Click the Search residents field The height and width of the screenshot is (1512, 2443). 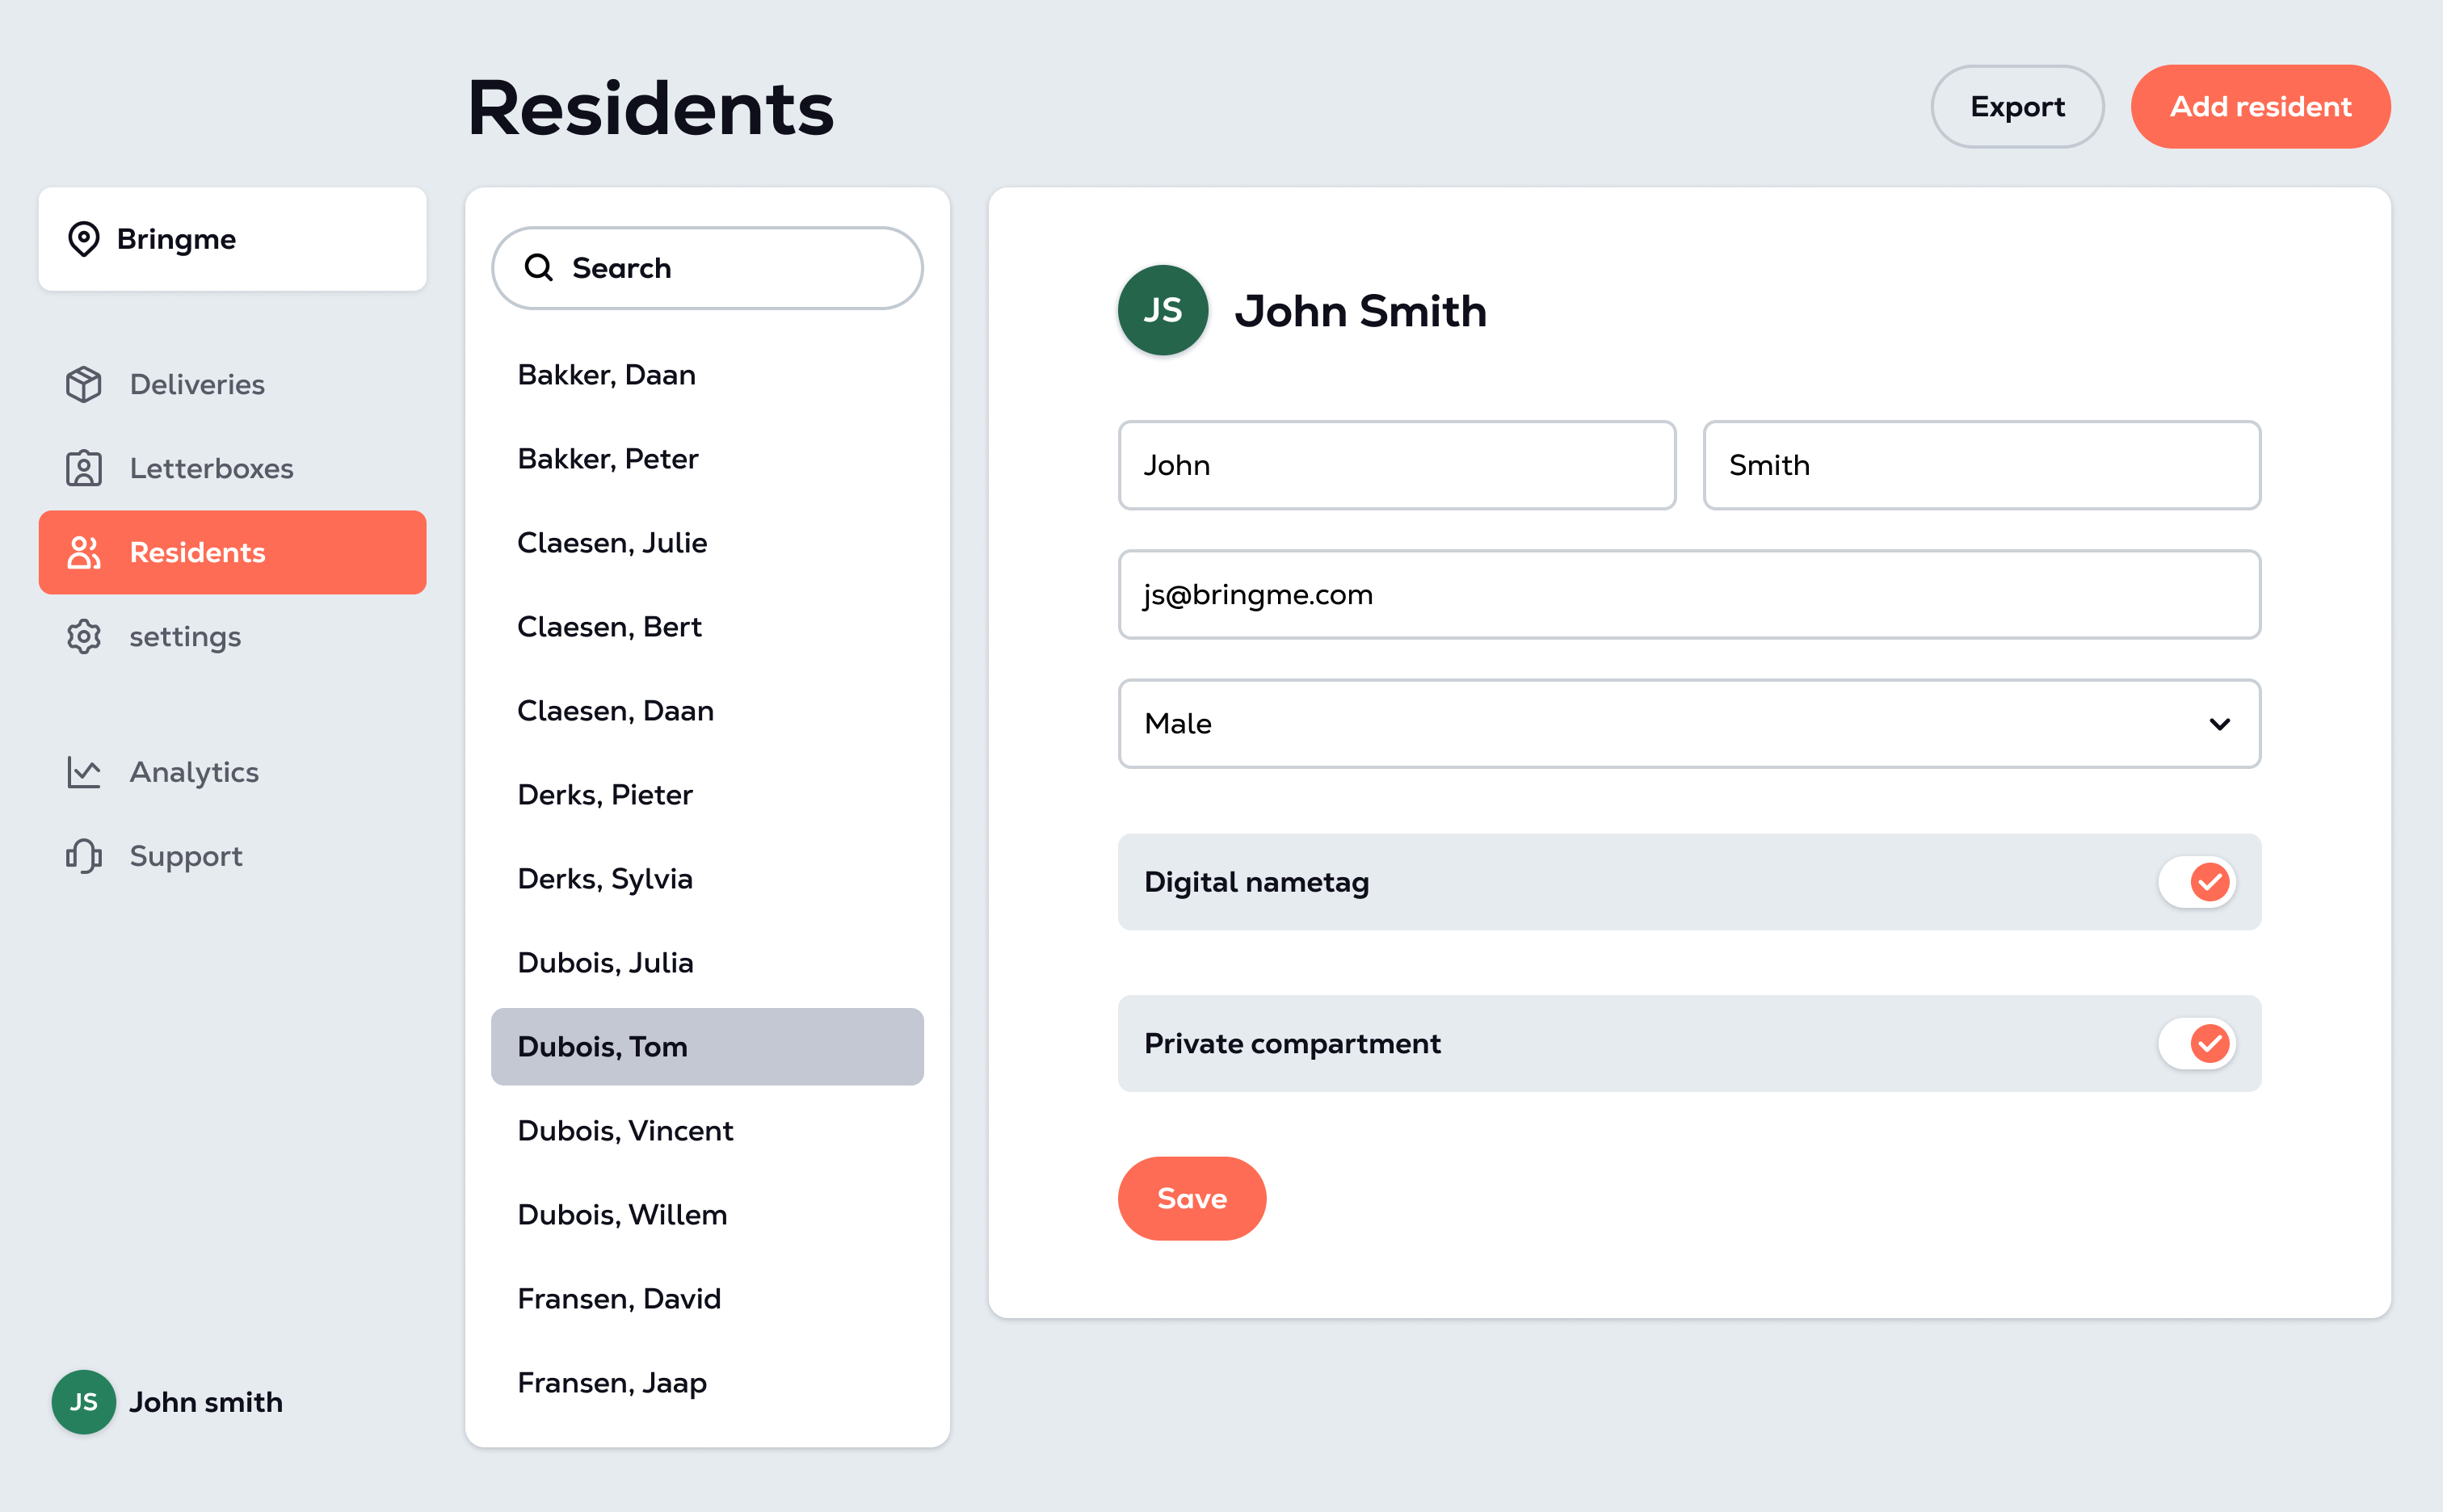pos(707,267)
